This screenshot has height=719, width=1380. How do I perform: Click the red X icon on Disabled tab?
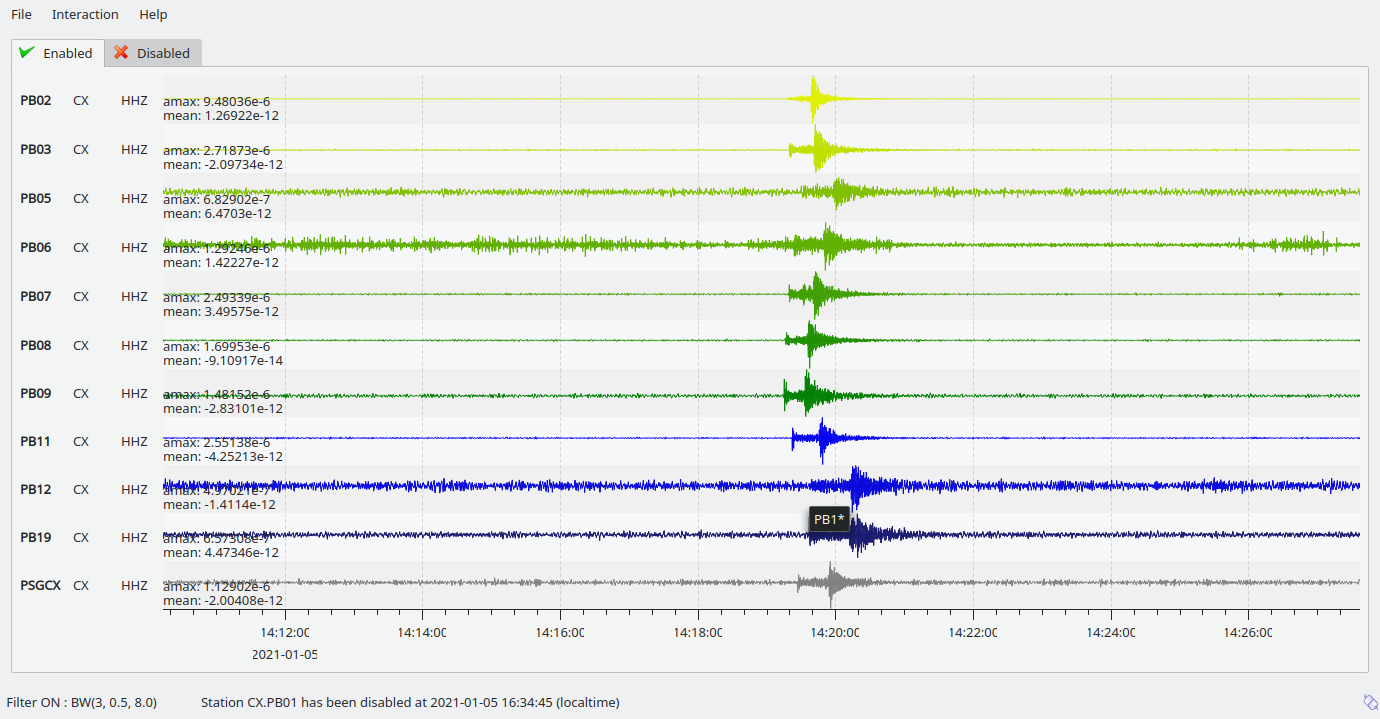point(121,53)
